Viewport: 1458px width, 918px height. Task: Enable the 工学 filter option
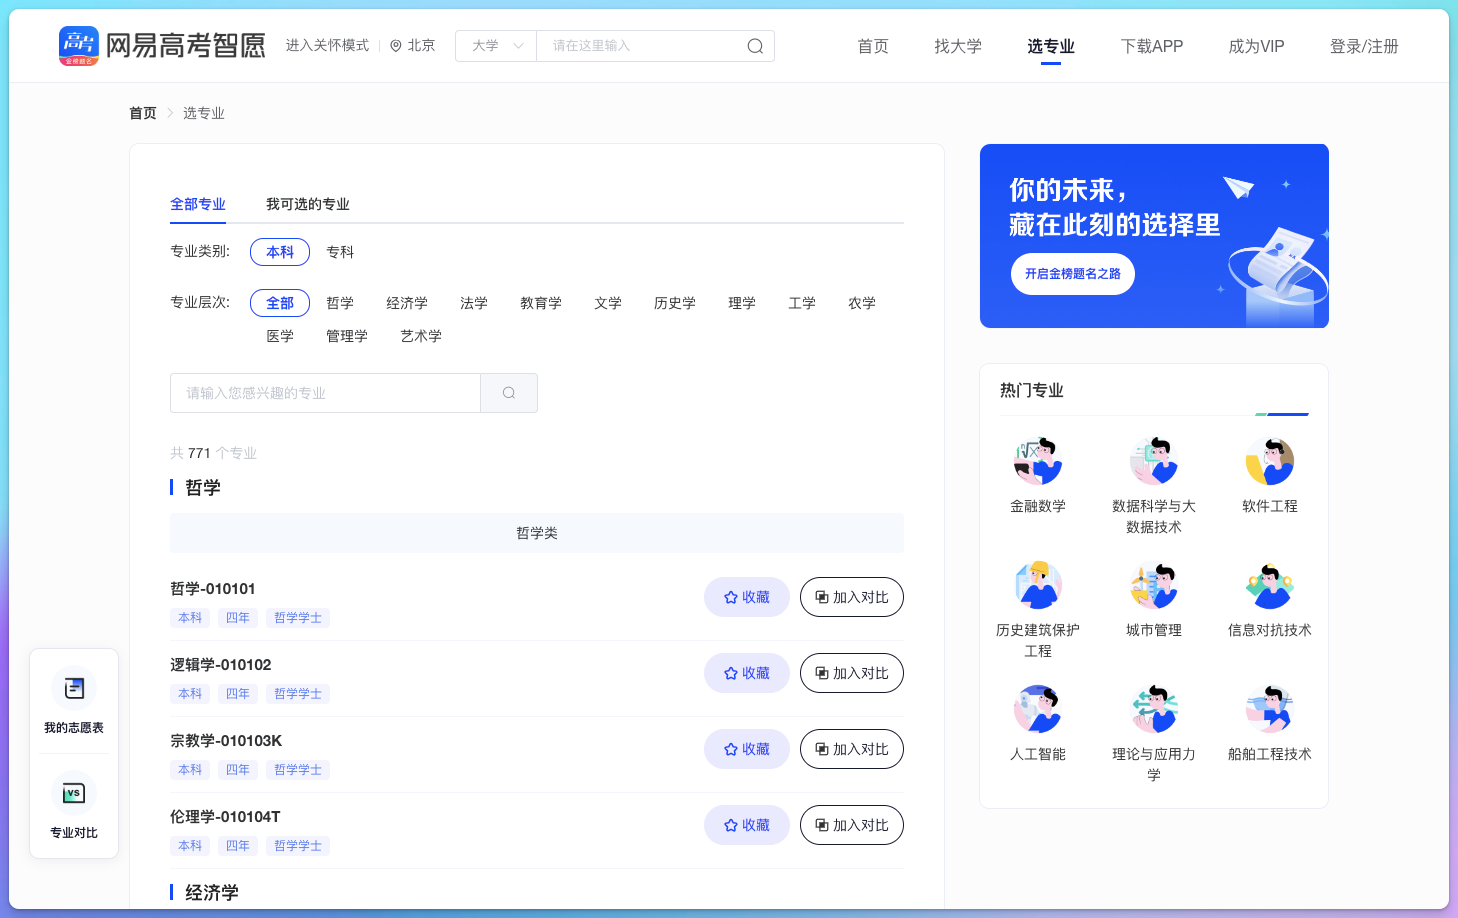801,303
